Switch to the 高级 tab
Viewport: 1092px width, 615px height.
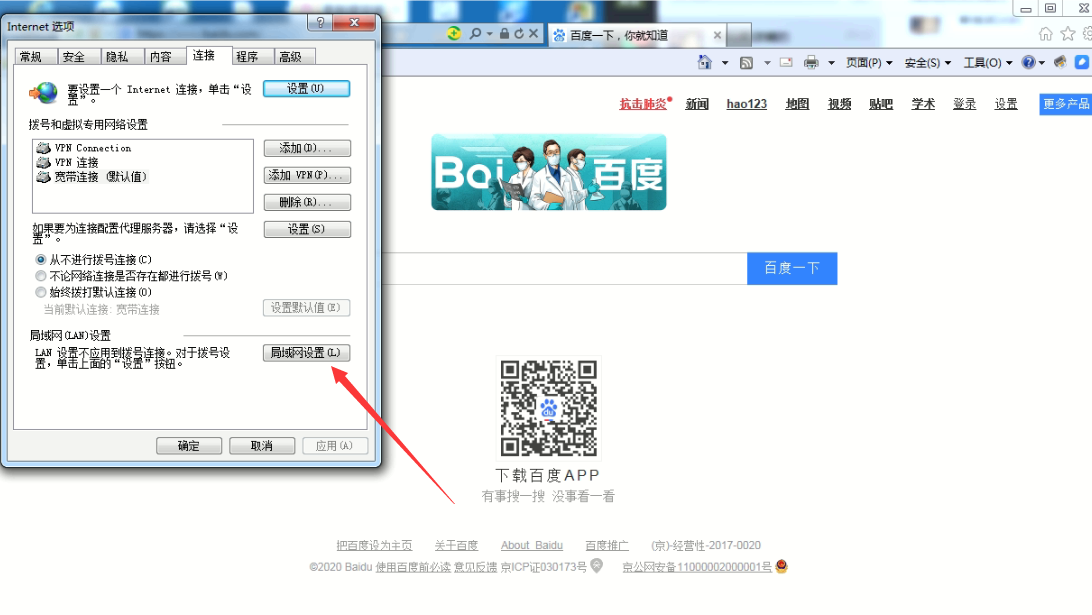[290, 56]
